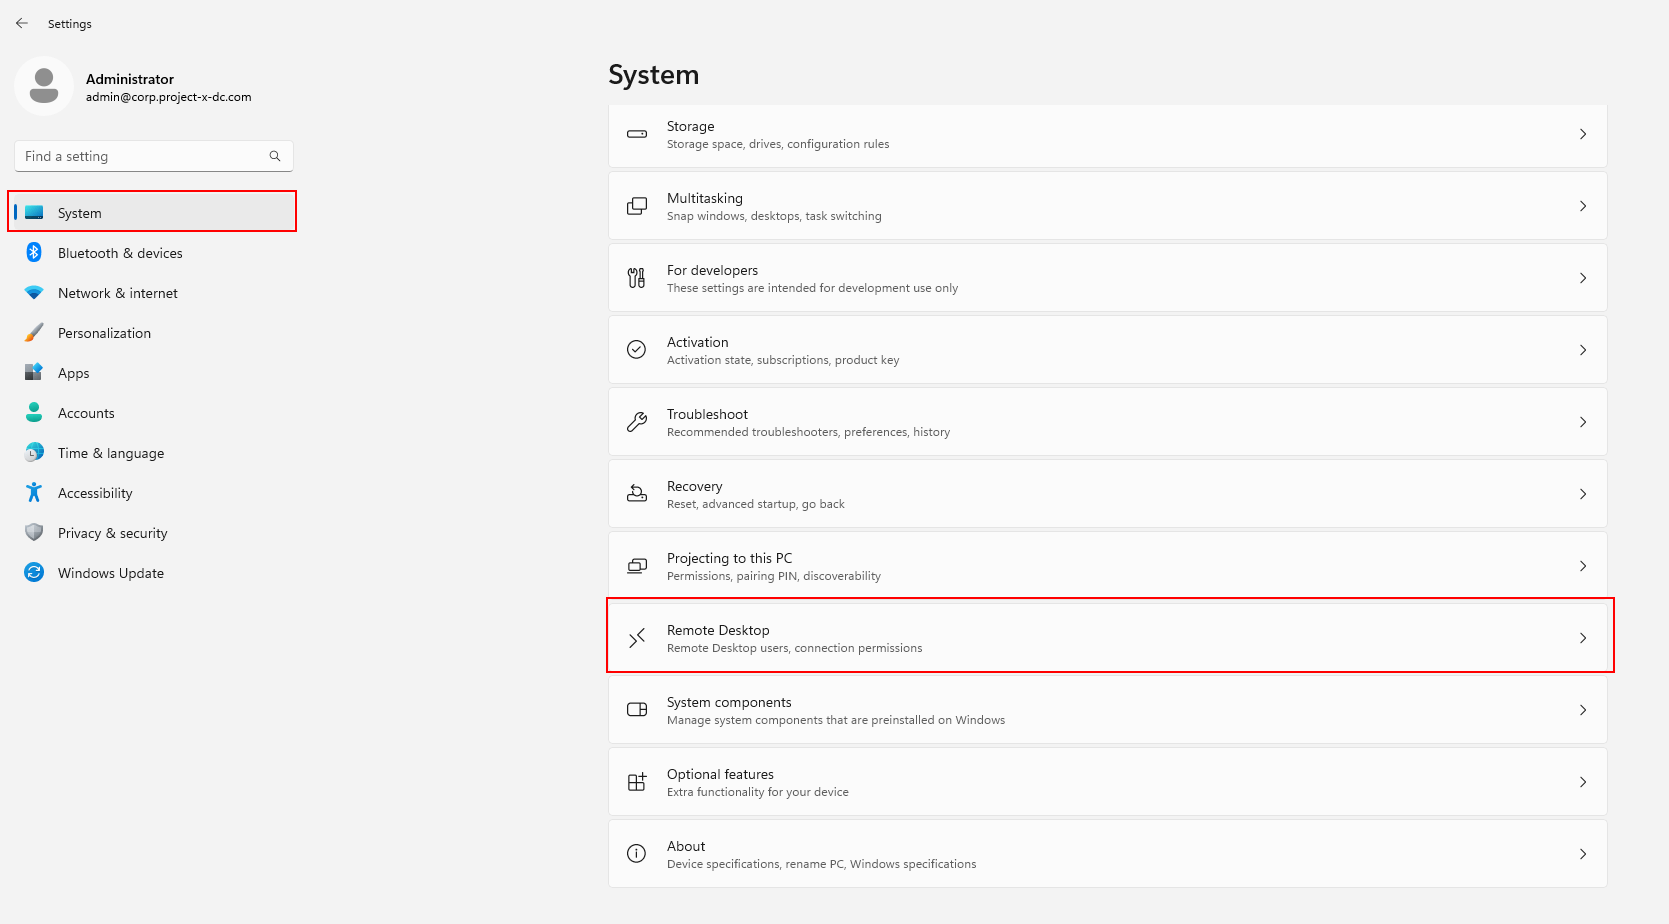Image resolution: width=1669 pixels, height=924 pixels.
Task: Select Personalization in the sidebar
Action: [104, 333]
